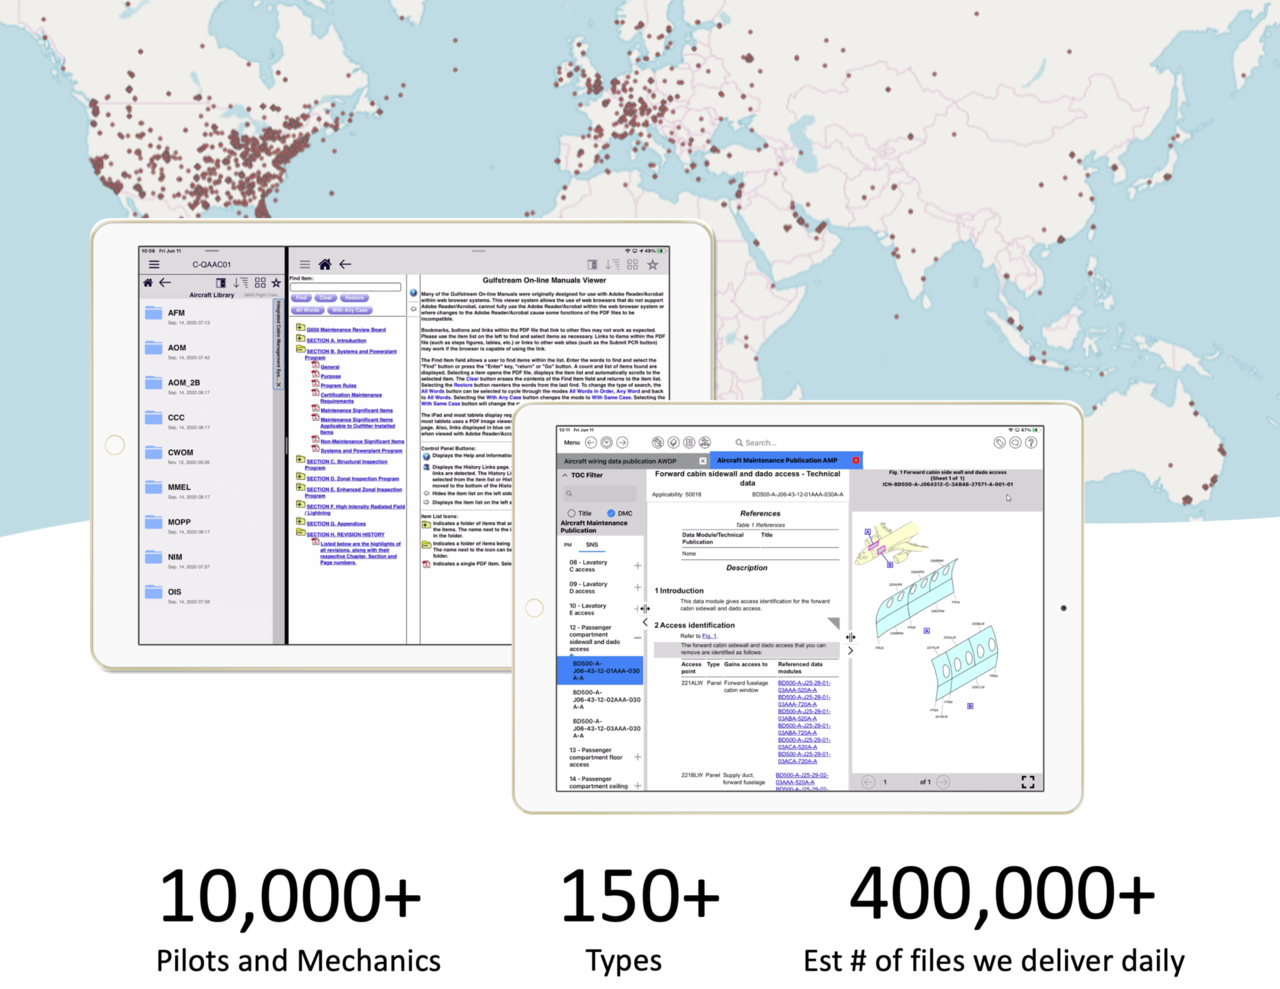
Task: Open the Menu in the AMP viewer
Action: [x=570, y=443]
